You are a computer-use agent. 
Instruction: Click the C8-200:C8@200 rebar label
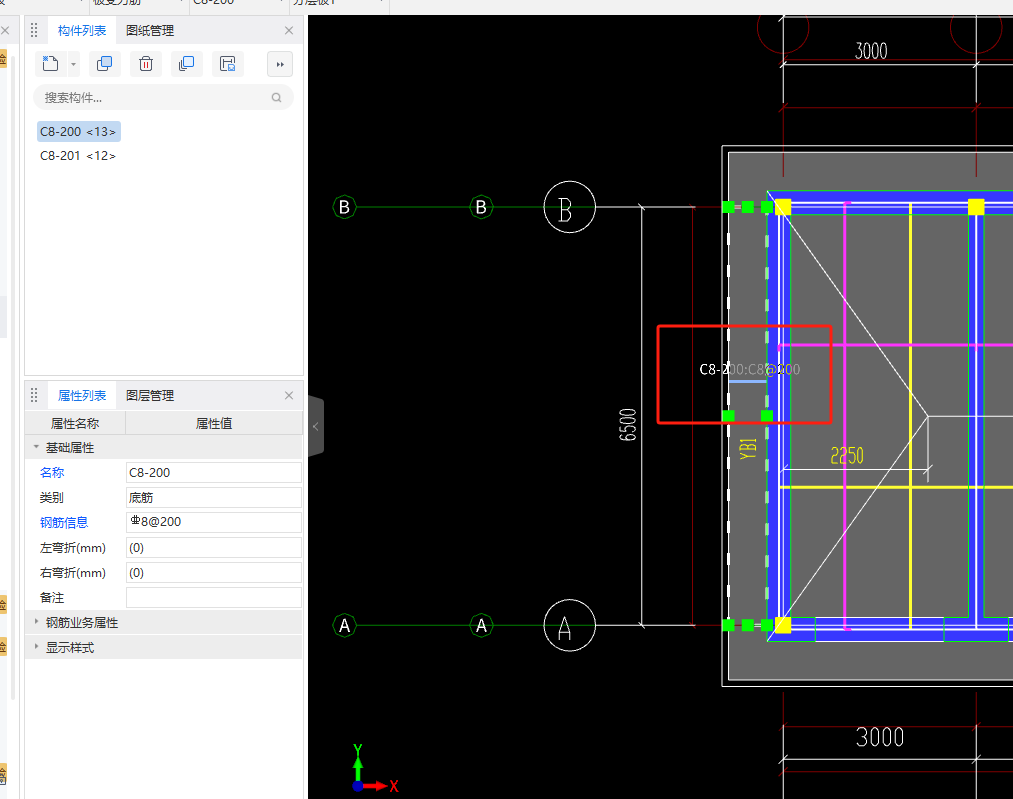pos(749,369)
